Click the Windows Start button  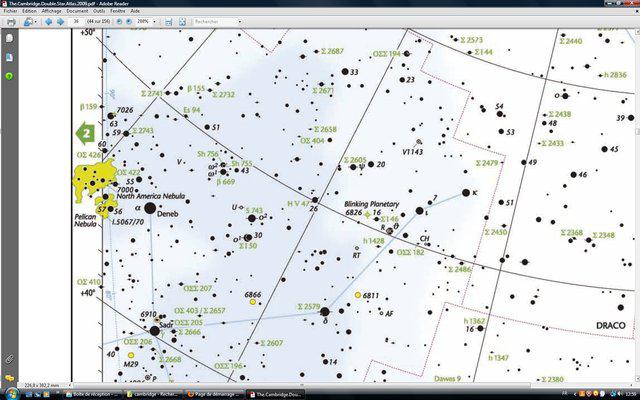11,394
